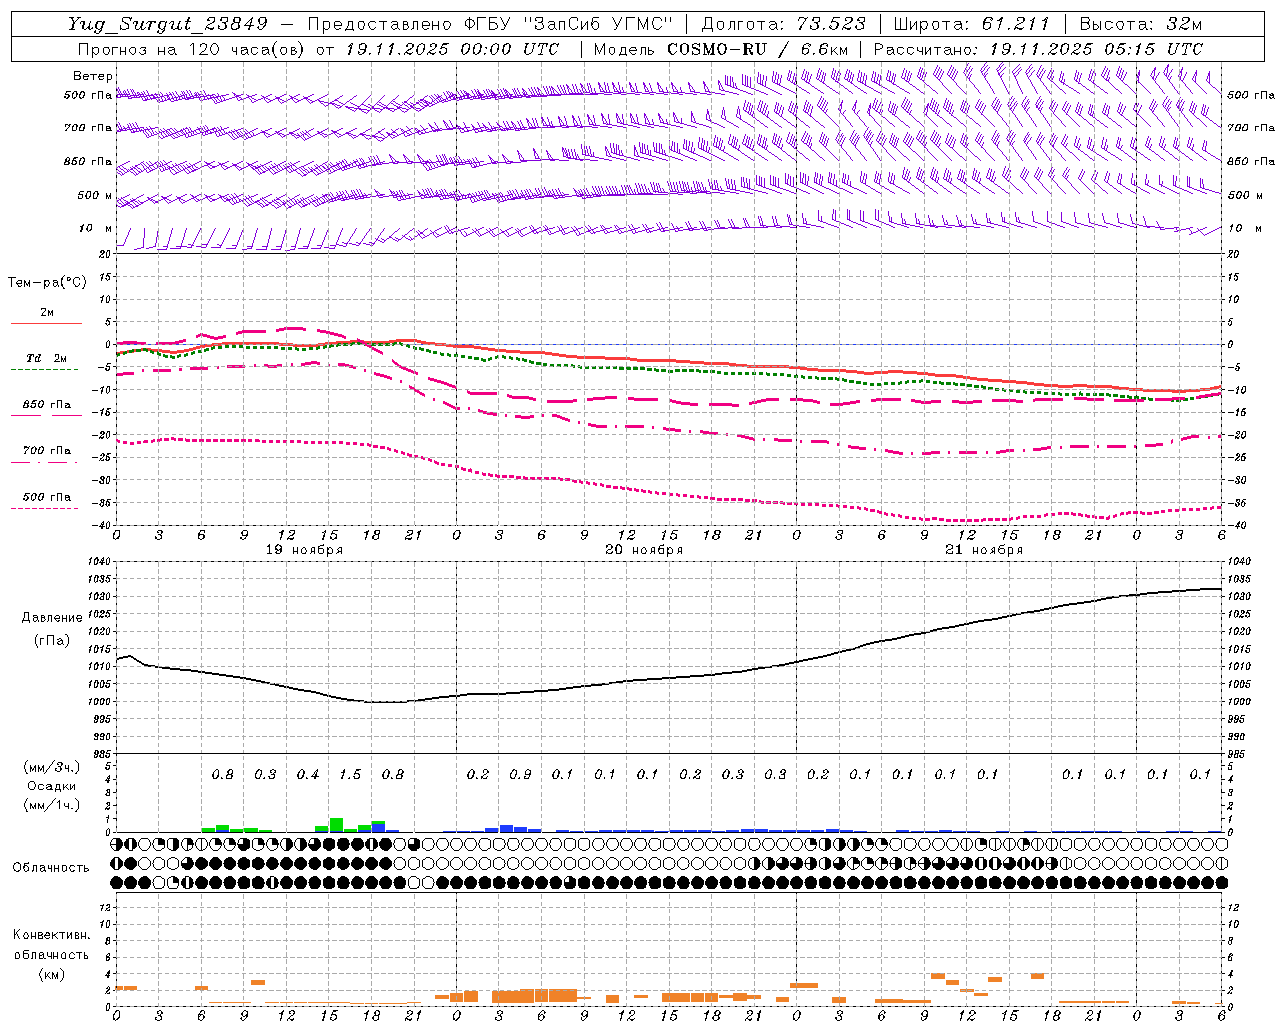Click the 500 гПа temperature legend entry
1280x1024 pixels.
pyautogui.click(x=46, y=497)
